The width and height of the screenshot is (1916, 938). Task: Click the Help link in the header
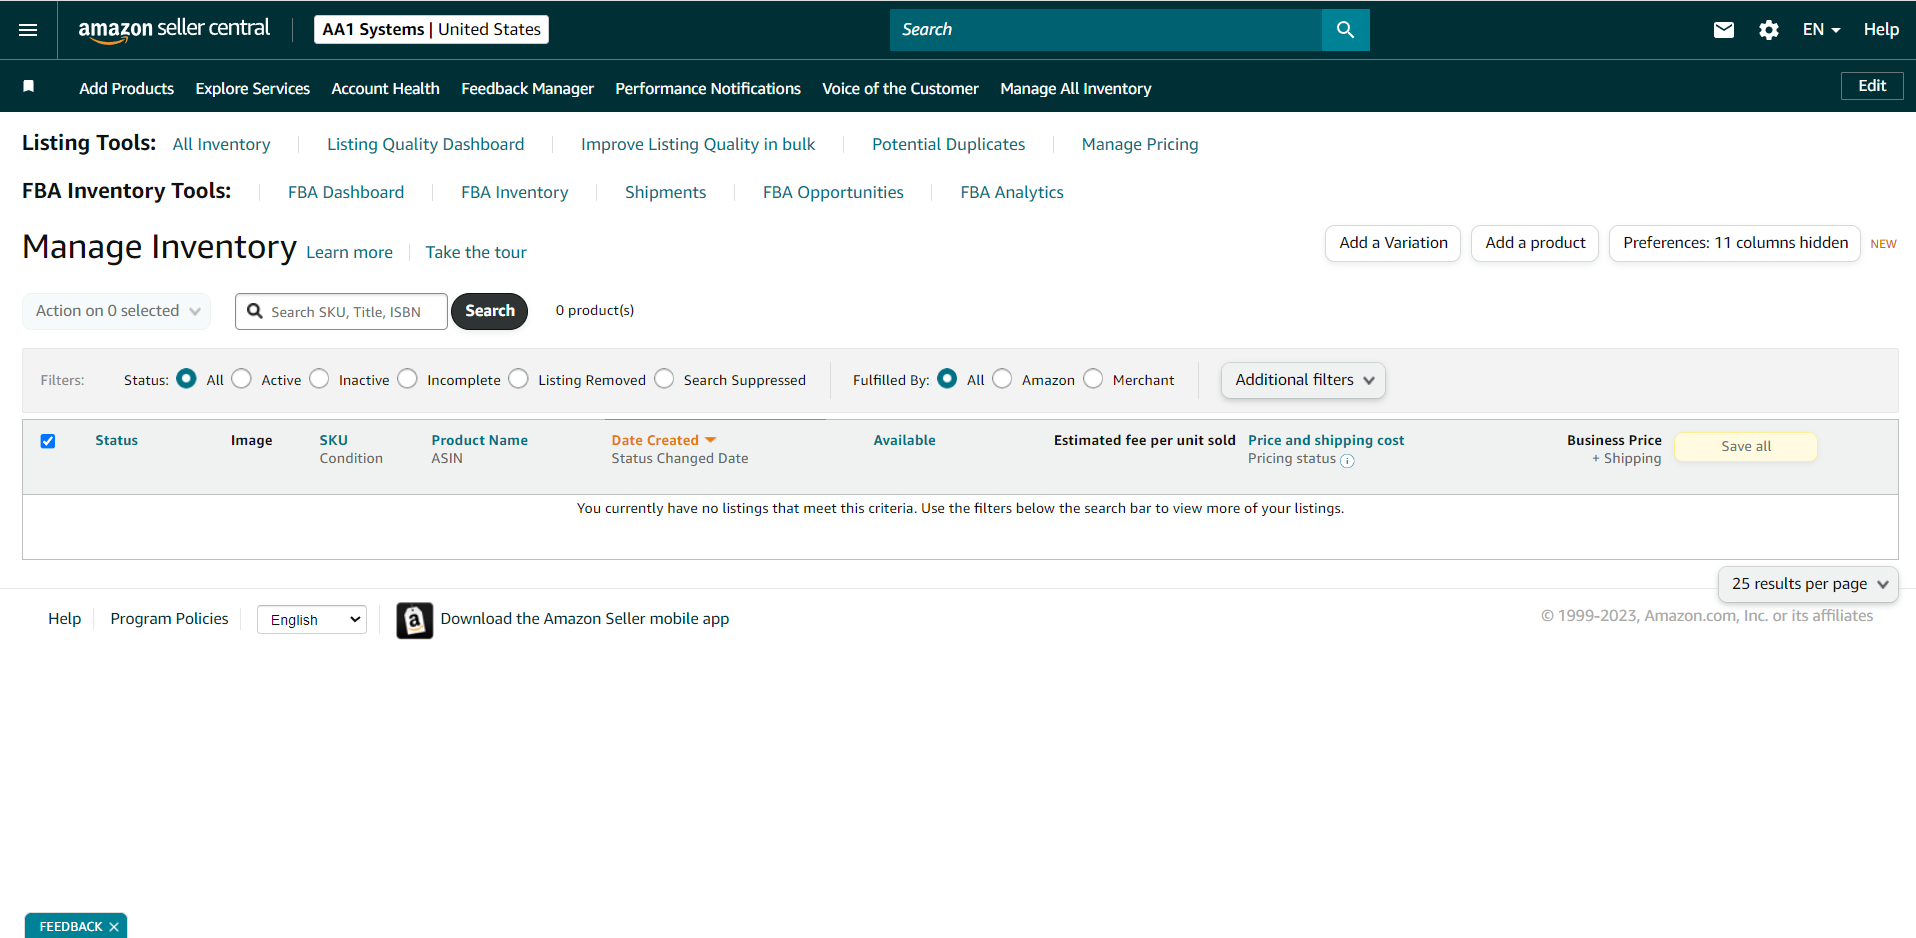pos(1881,30)
